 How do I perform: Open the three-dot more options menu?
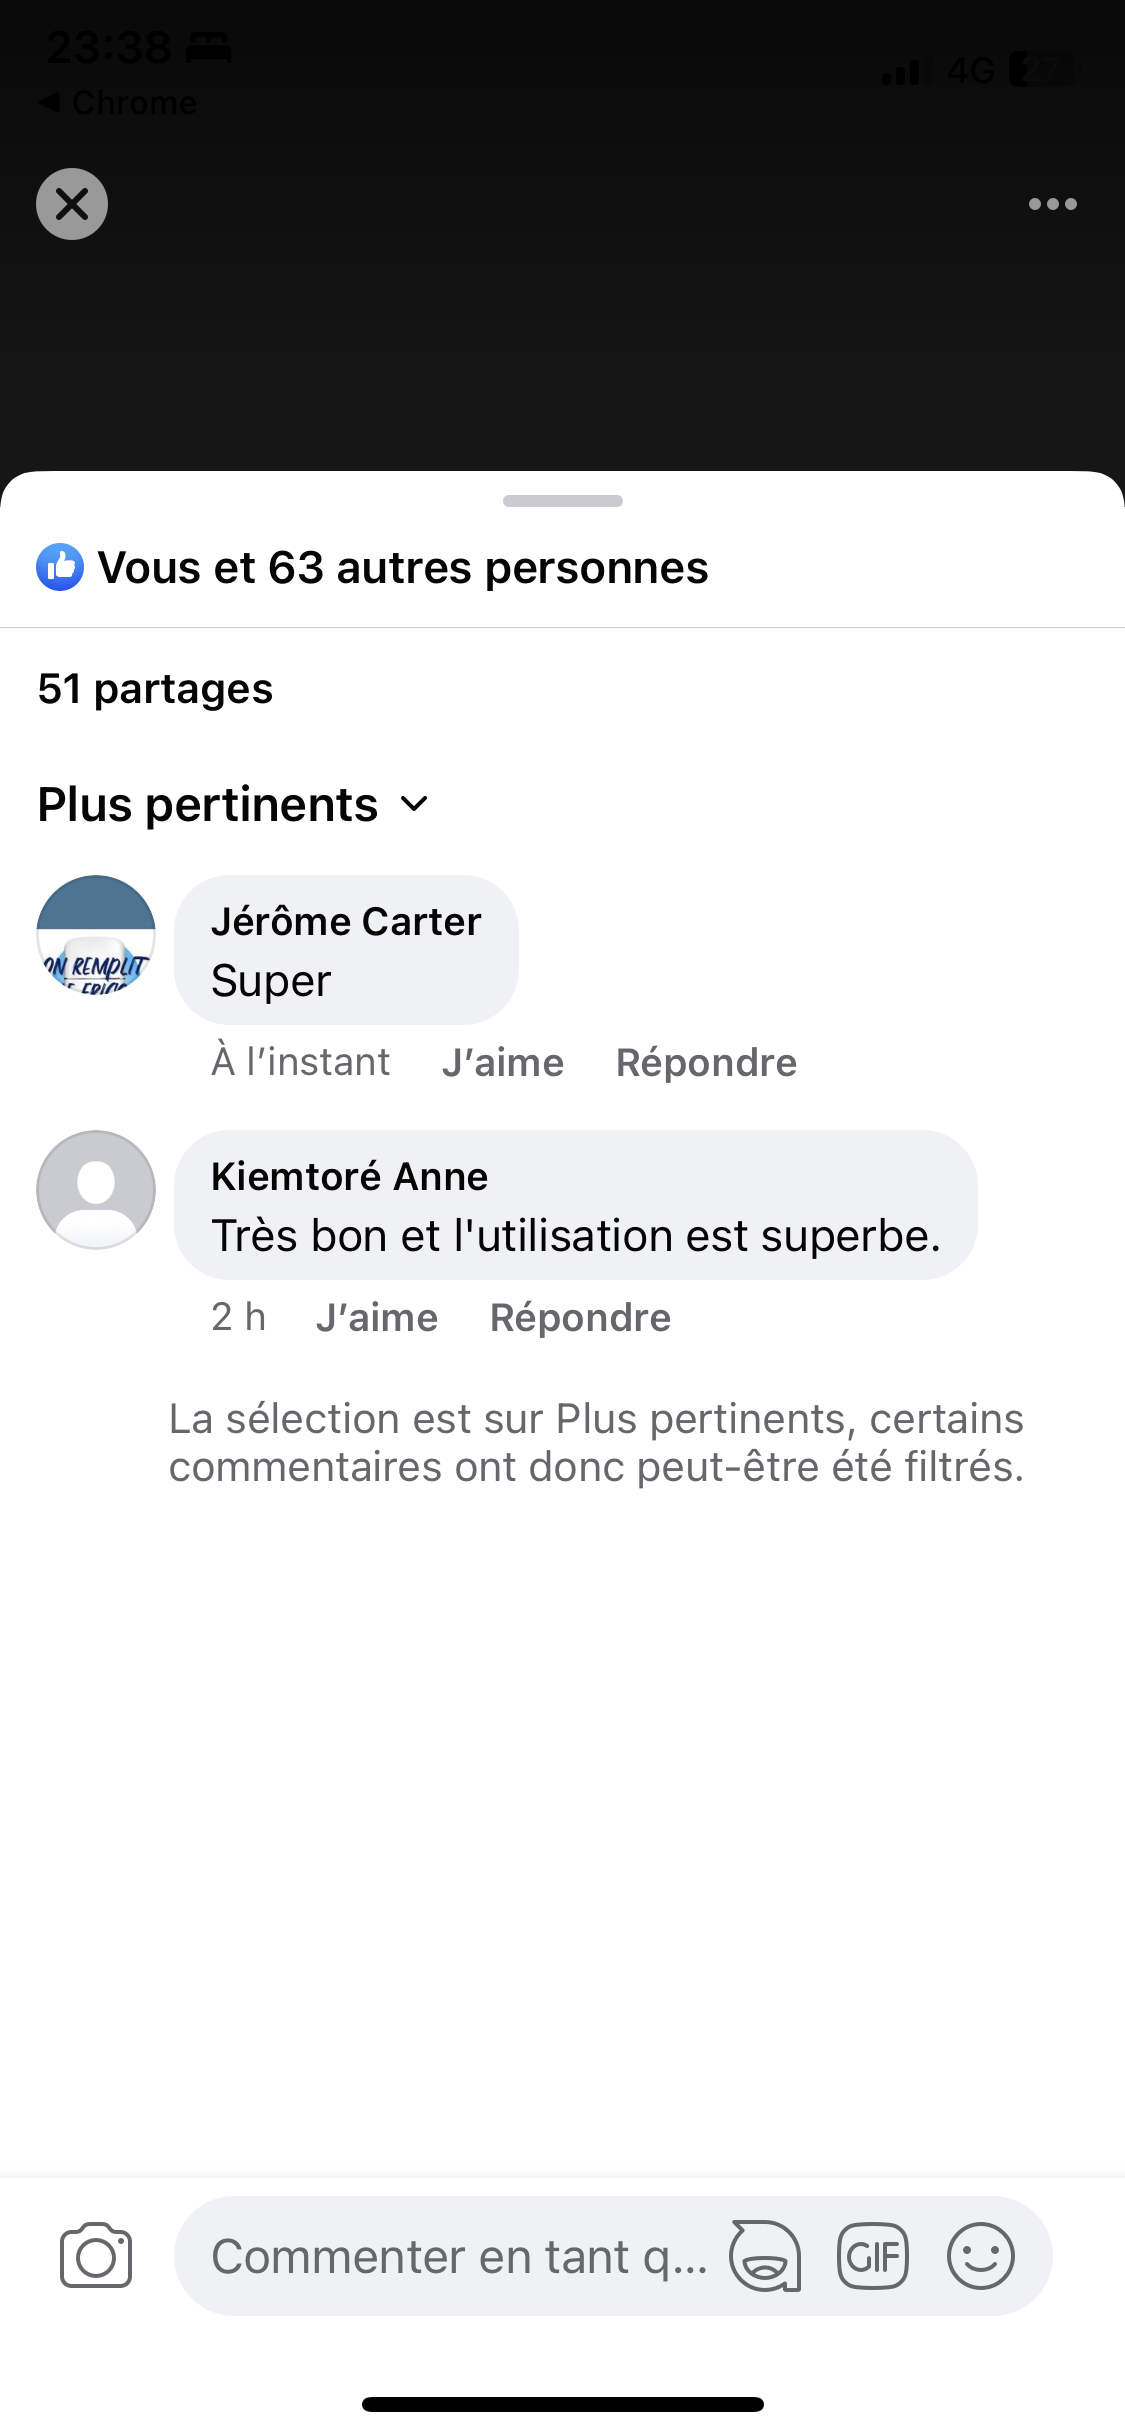[x=1052, y=204]
